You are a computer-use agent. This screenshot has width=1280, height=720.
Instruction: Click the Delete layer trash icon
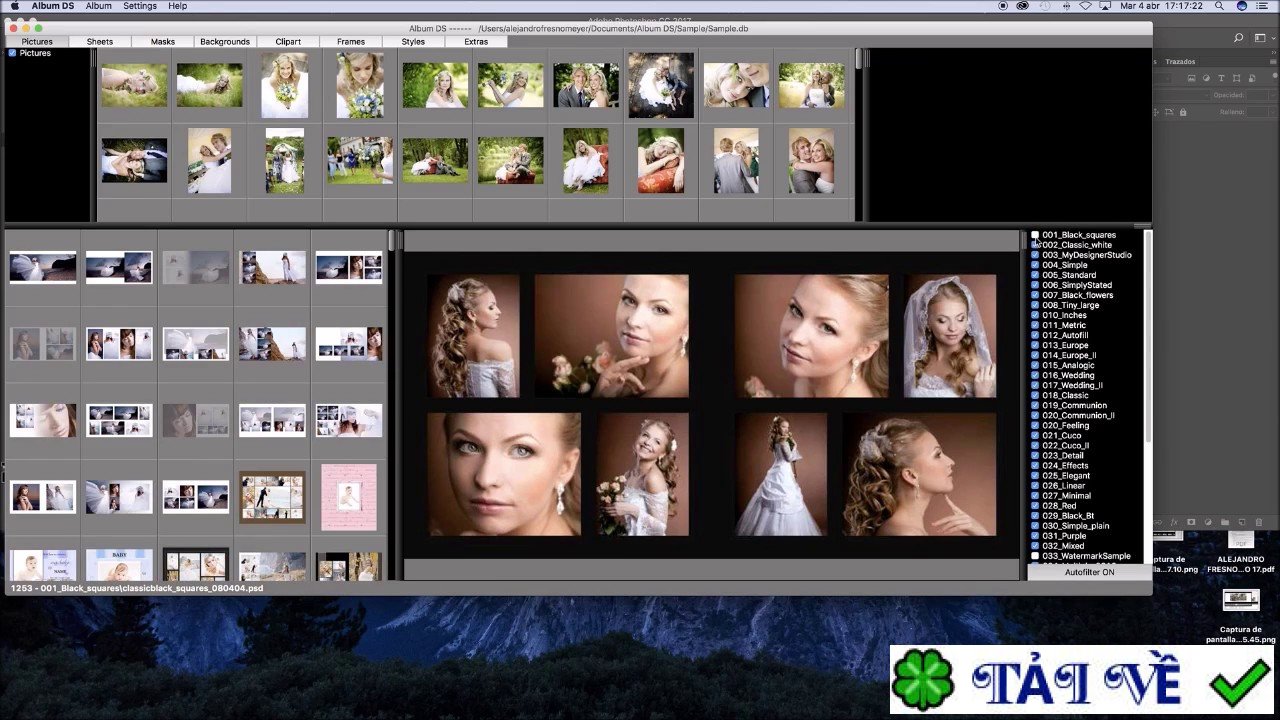[1258, 521]
